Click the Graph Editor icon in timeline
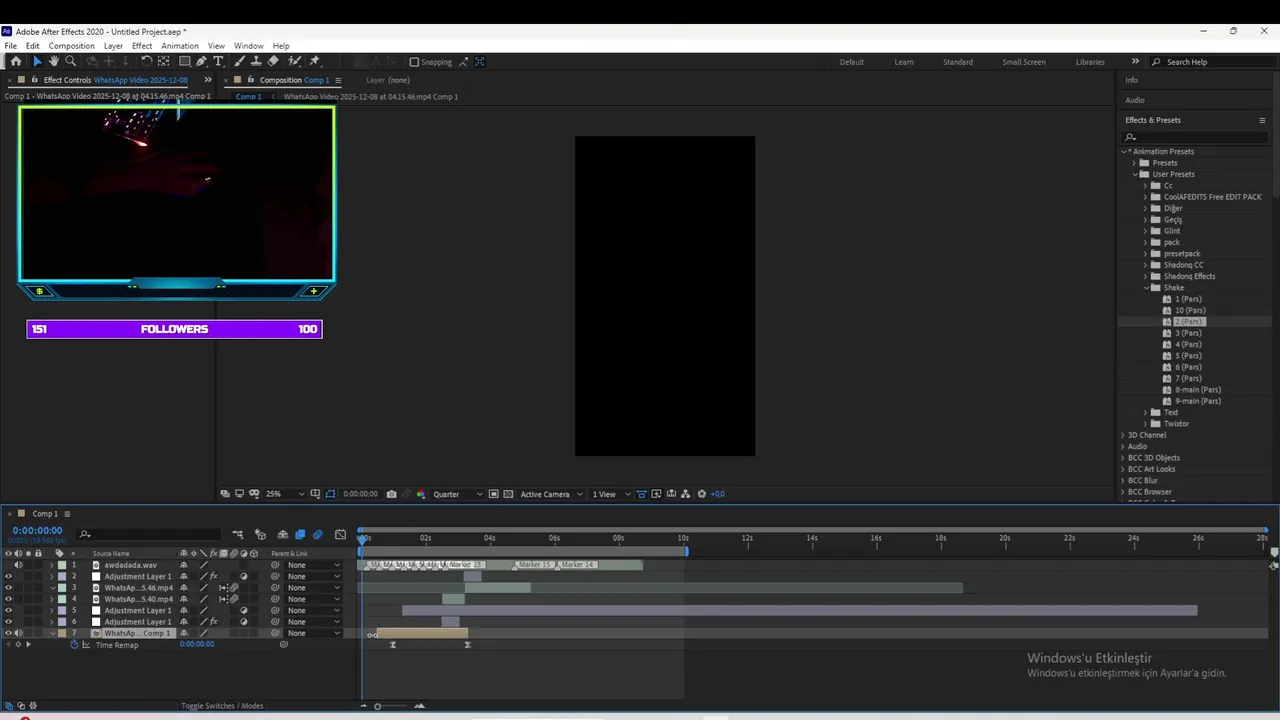 coord(340,535)
